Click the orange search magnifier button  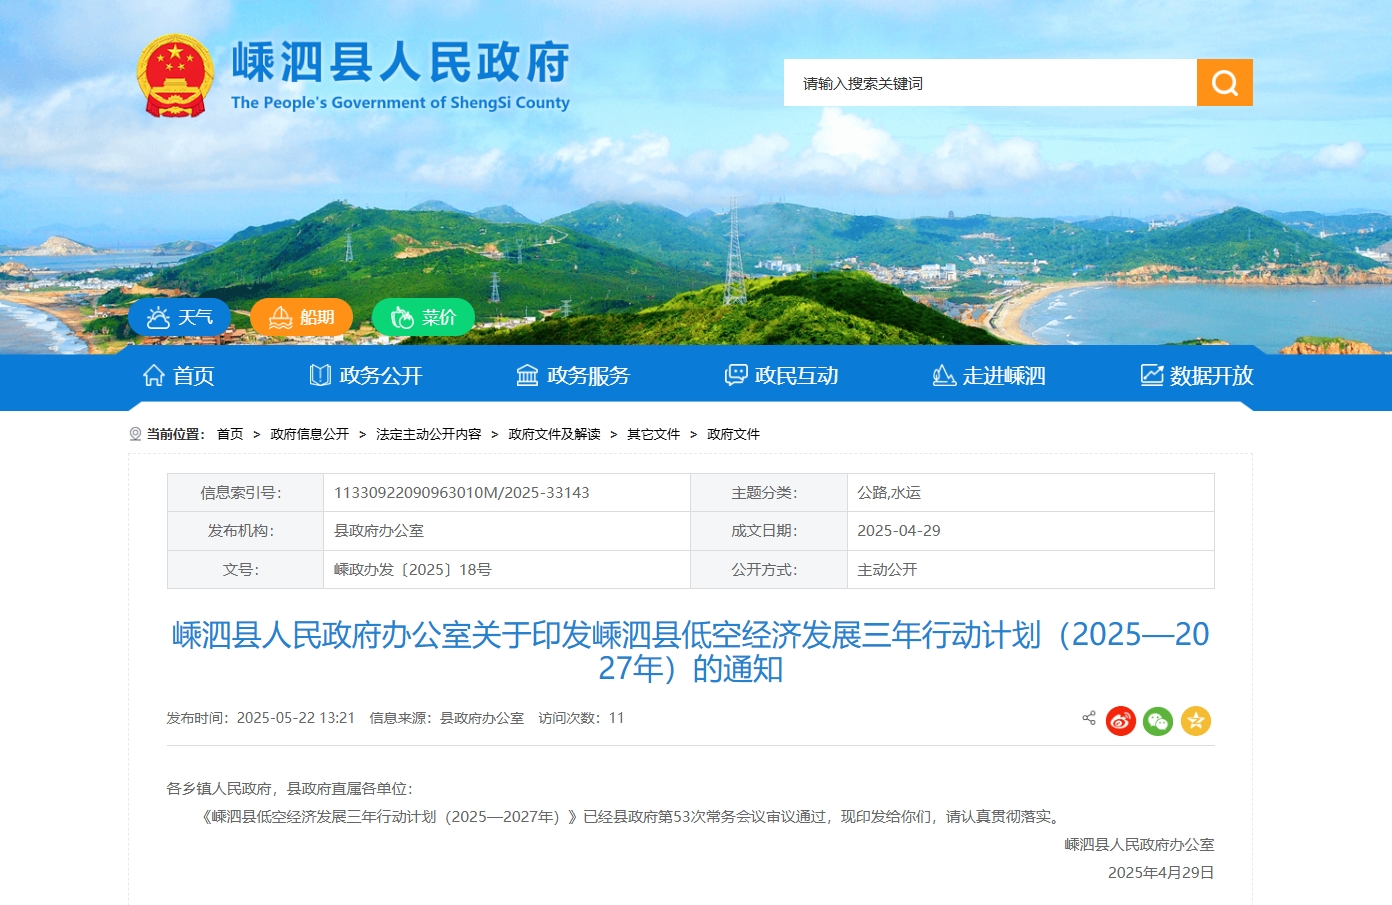[1224, 83]
